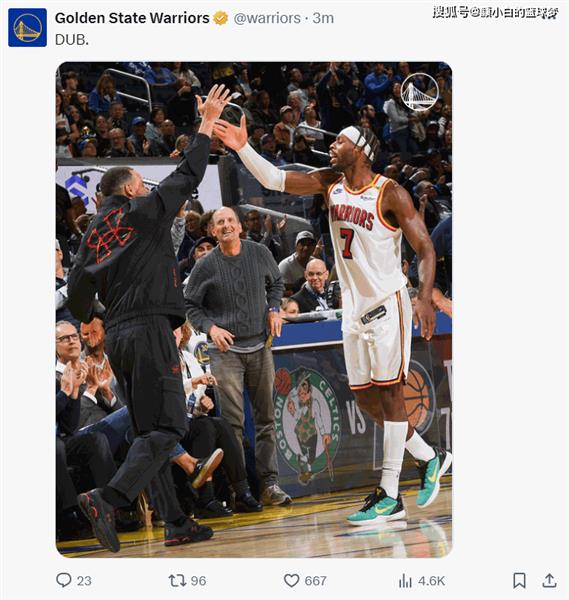Like the post with the heart icon
Screen dimensions: 569x600
point(291,580)
